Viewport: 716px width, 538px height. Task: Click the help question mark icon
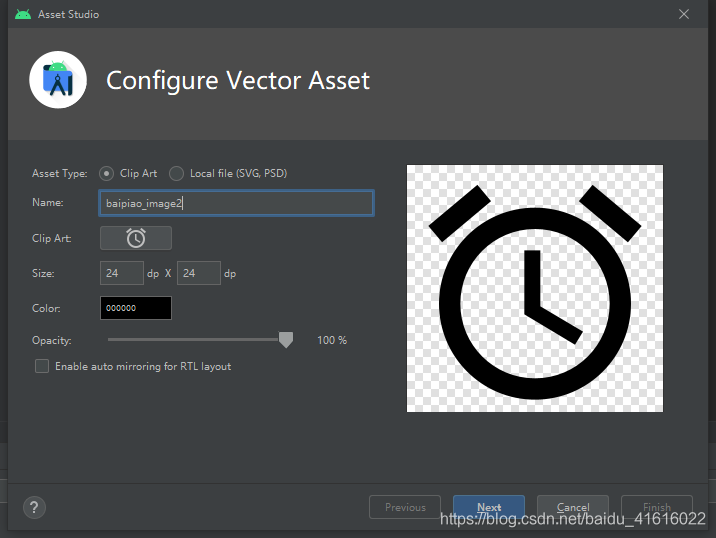pos(34,507)
